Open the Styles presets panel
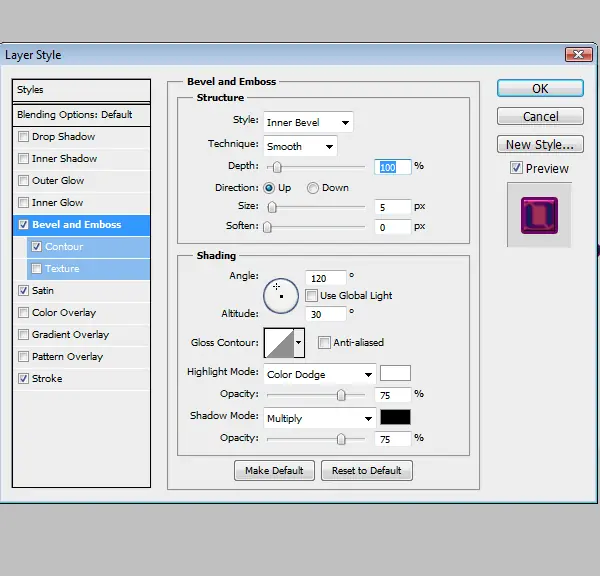 81,90
